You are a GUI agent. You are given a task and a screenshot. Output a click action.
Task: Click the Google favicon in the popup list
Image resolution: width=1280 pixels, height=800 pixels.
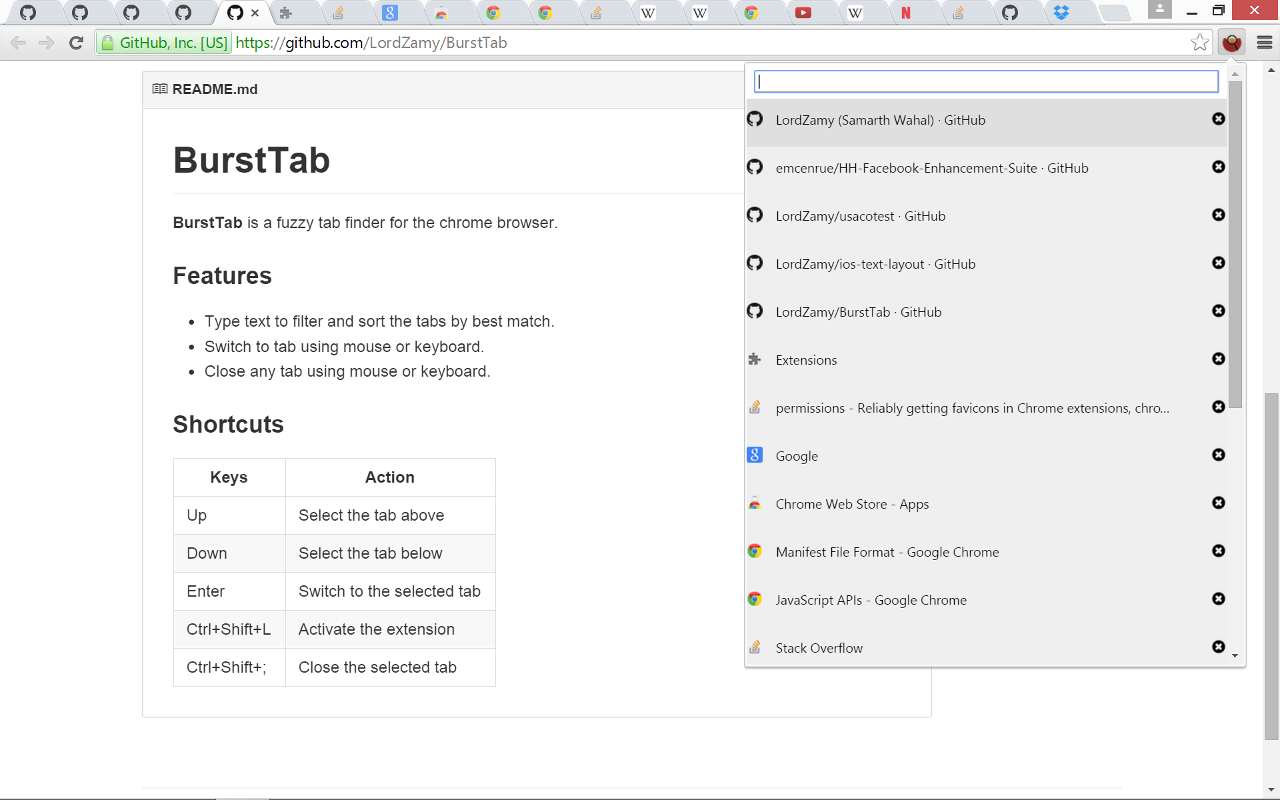(x=755, y=455)
